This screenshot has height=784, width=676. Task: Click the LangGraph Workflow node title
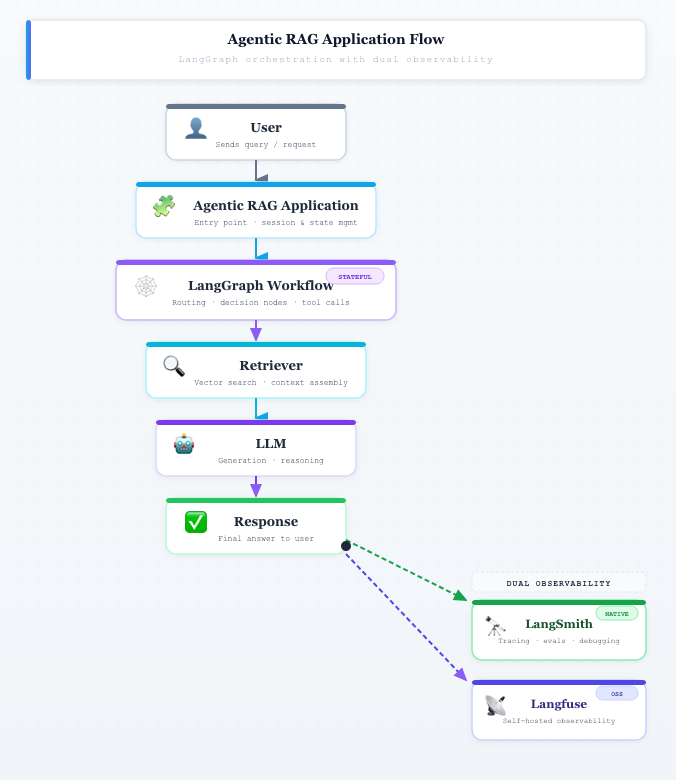[260, 286]
